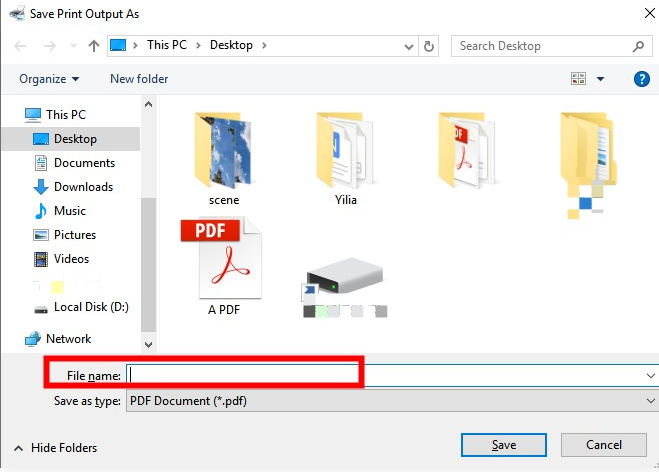This screenshot has height=472, width=659.
Task: Click the sidebar scroll down arrow
Action: click(148, 345)
